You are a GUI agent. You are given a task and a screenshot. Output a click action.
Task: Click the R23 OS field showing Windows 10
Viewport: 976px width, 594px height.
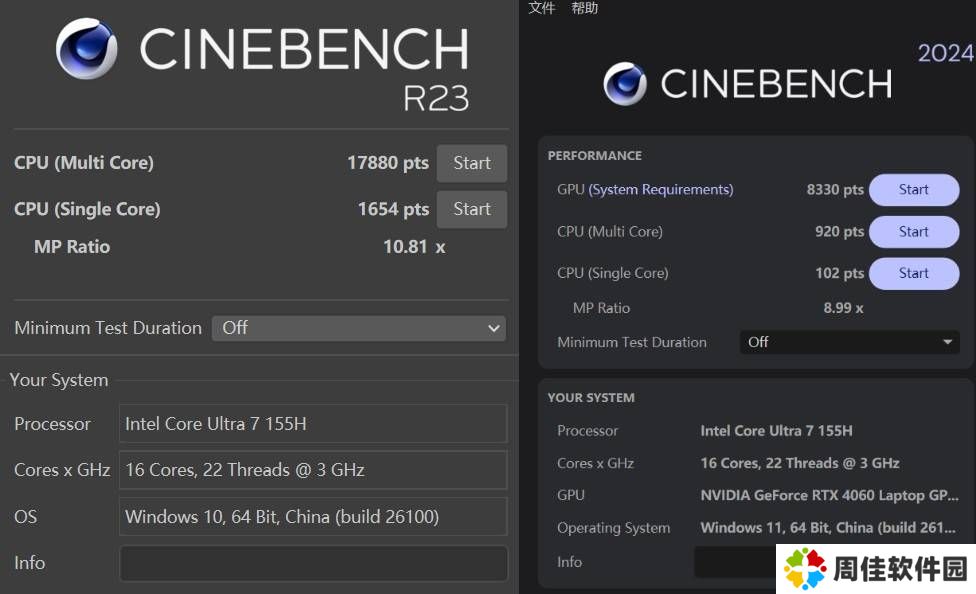[312, 517]
